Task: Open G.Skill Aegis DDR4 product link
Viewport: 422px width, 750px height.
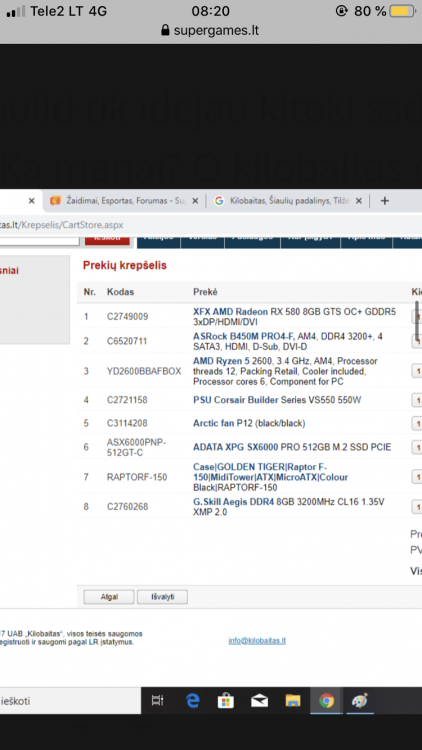Action: coord(289,507)
